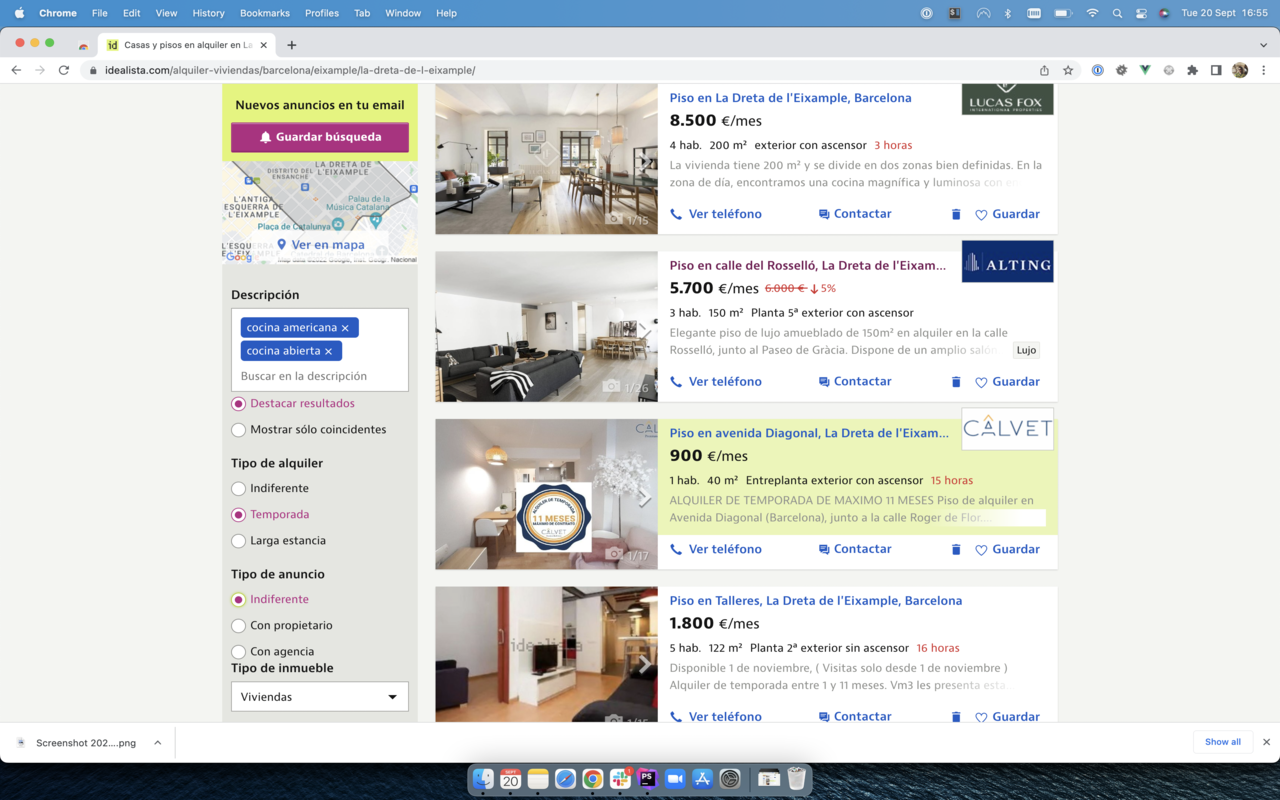
Task: Open the Piso en calle del Rosselló listing
Action: (808, 266)
